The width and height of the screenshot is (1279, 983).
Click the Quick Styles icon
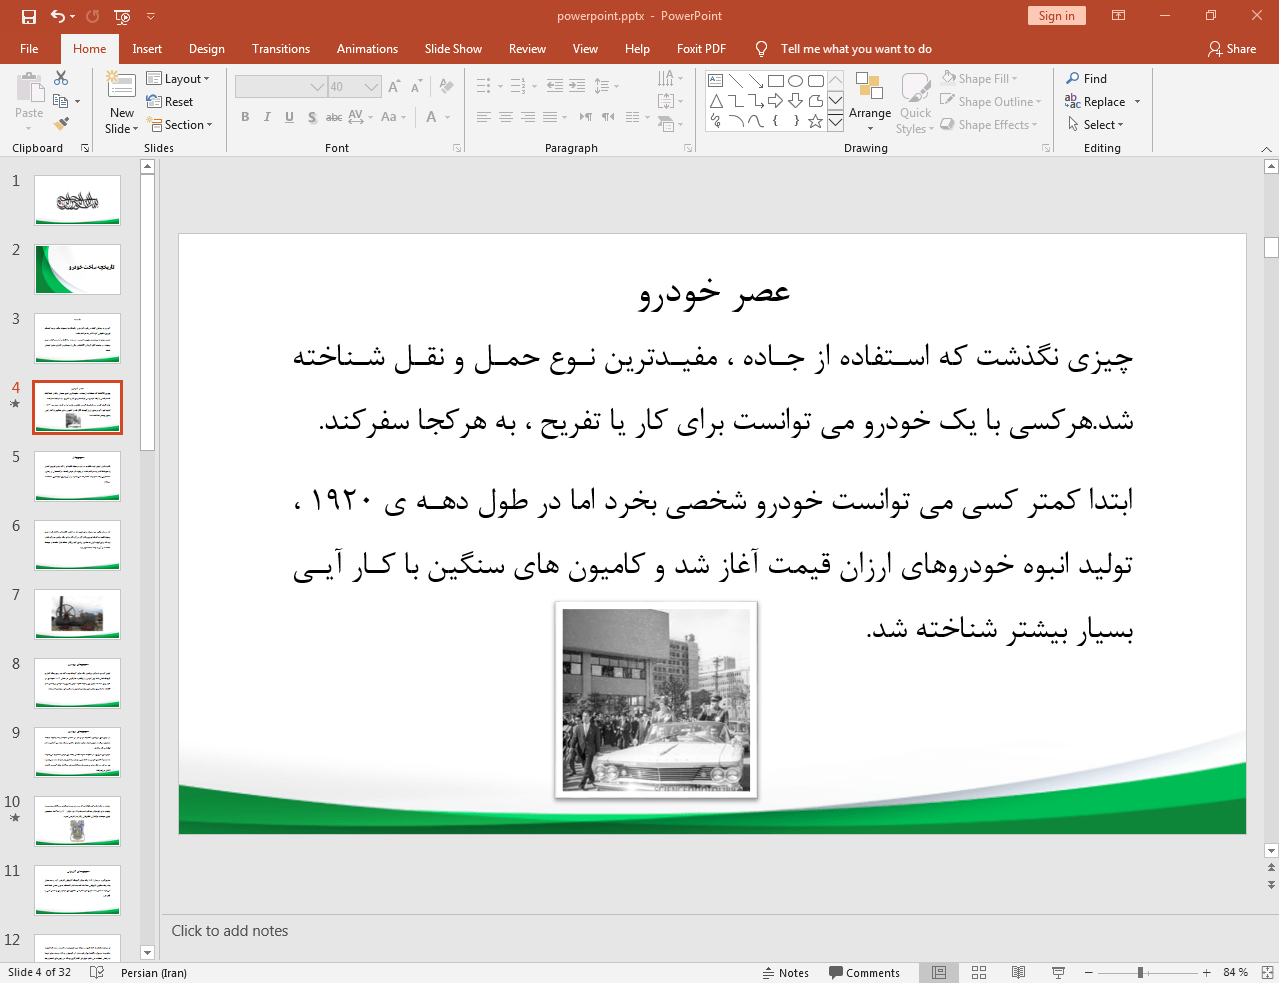coord(915,87)
